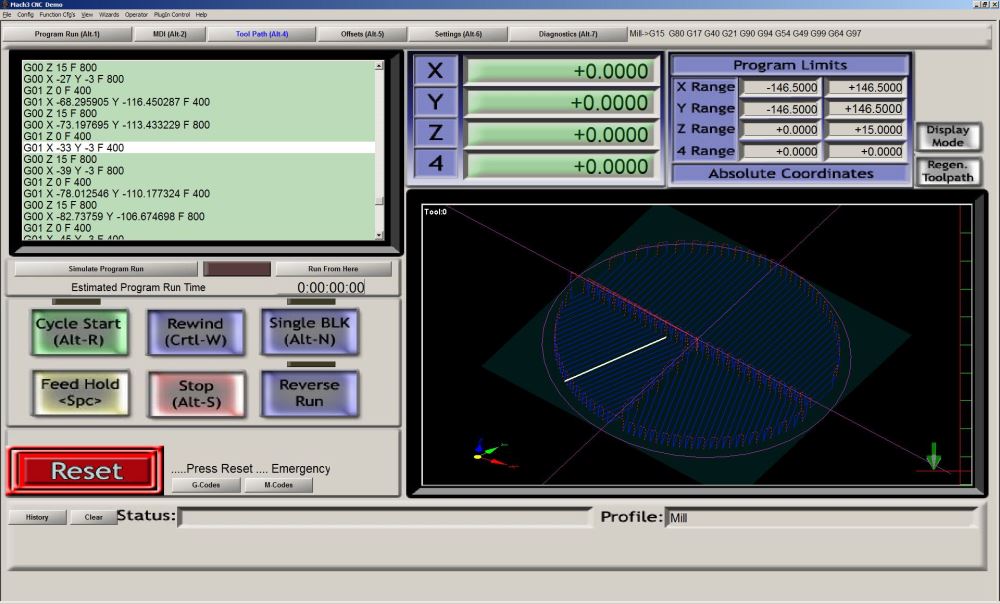1000x604 pixels.
Task: Click Z Range minimum value +0.0000
Action: 780,130
